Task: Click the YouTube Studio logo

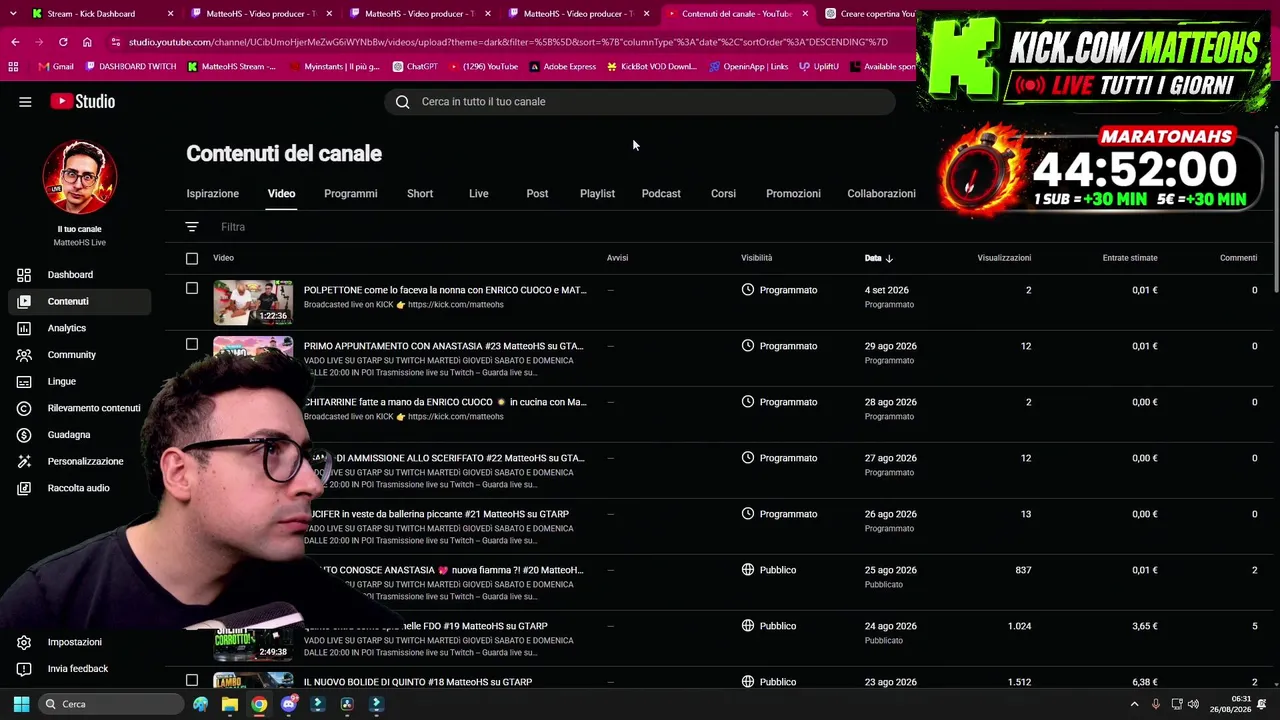Action: [x=83, y=101]
